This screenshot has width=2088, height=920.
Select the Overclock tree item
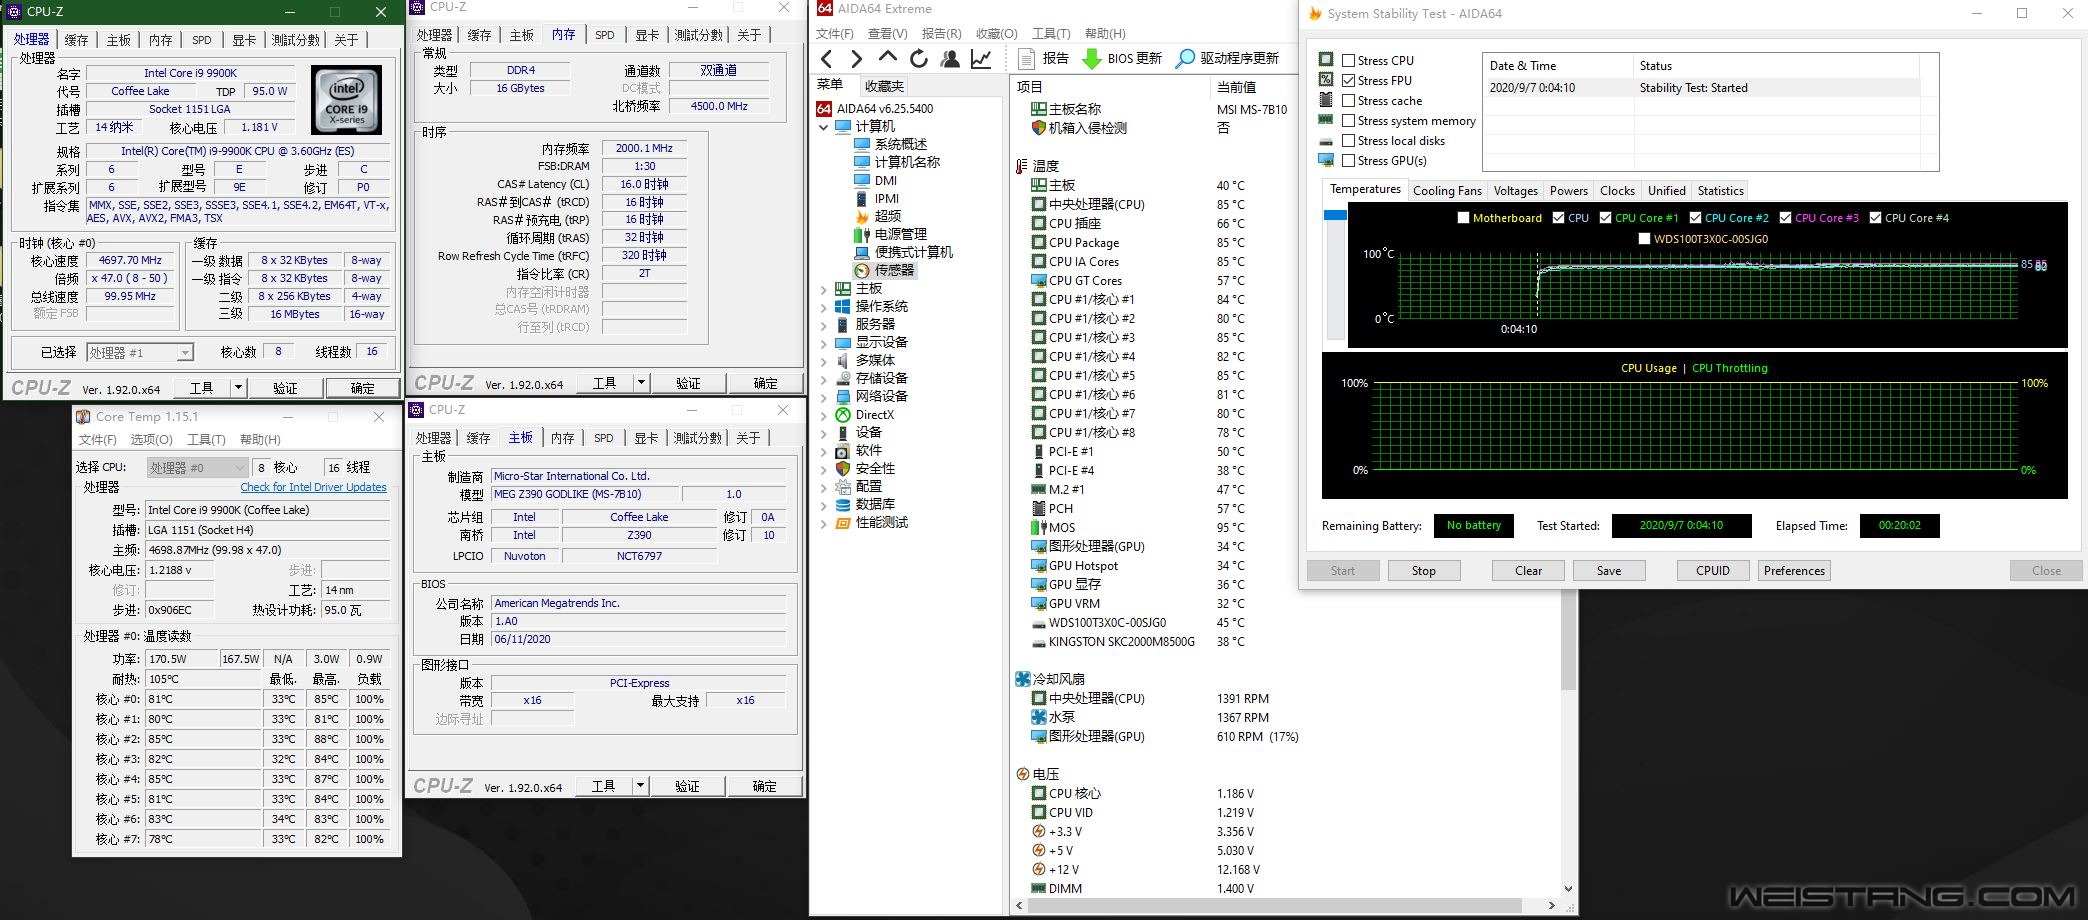pos(888,216)
